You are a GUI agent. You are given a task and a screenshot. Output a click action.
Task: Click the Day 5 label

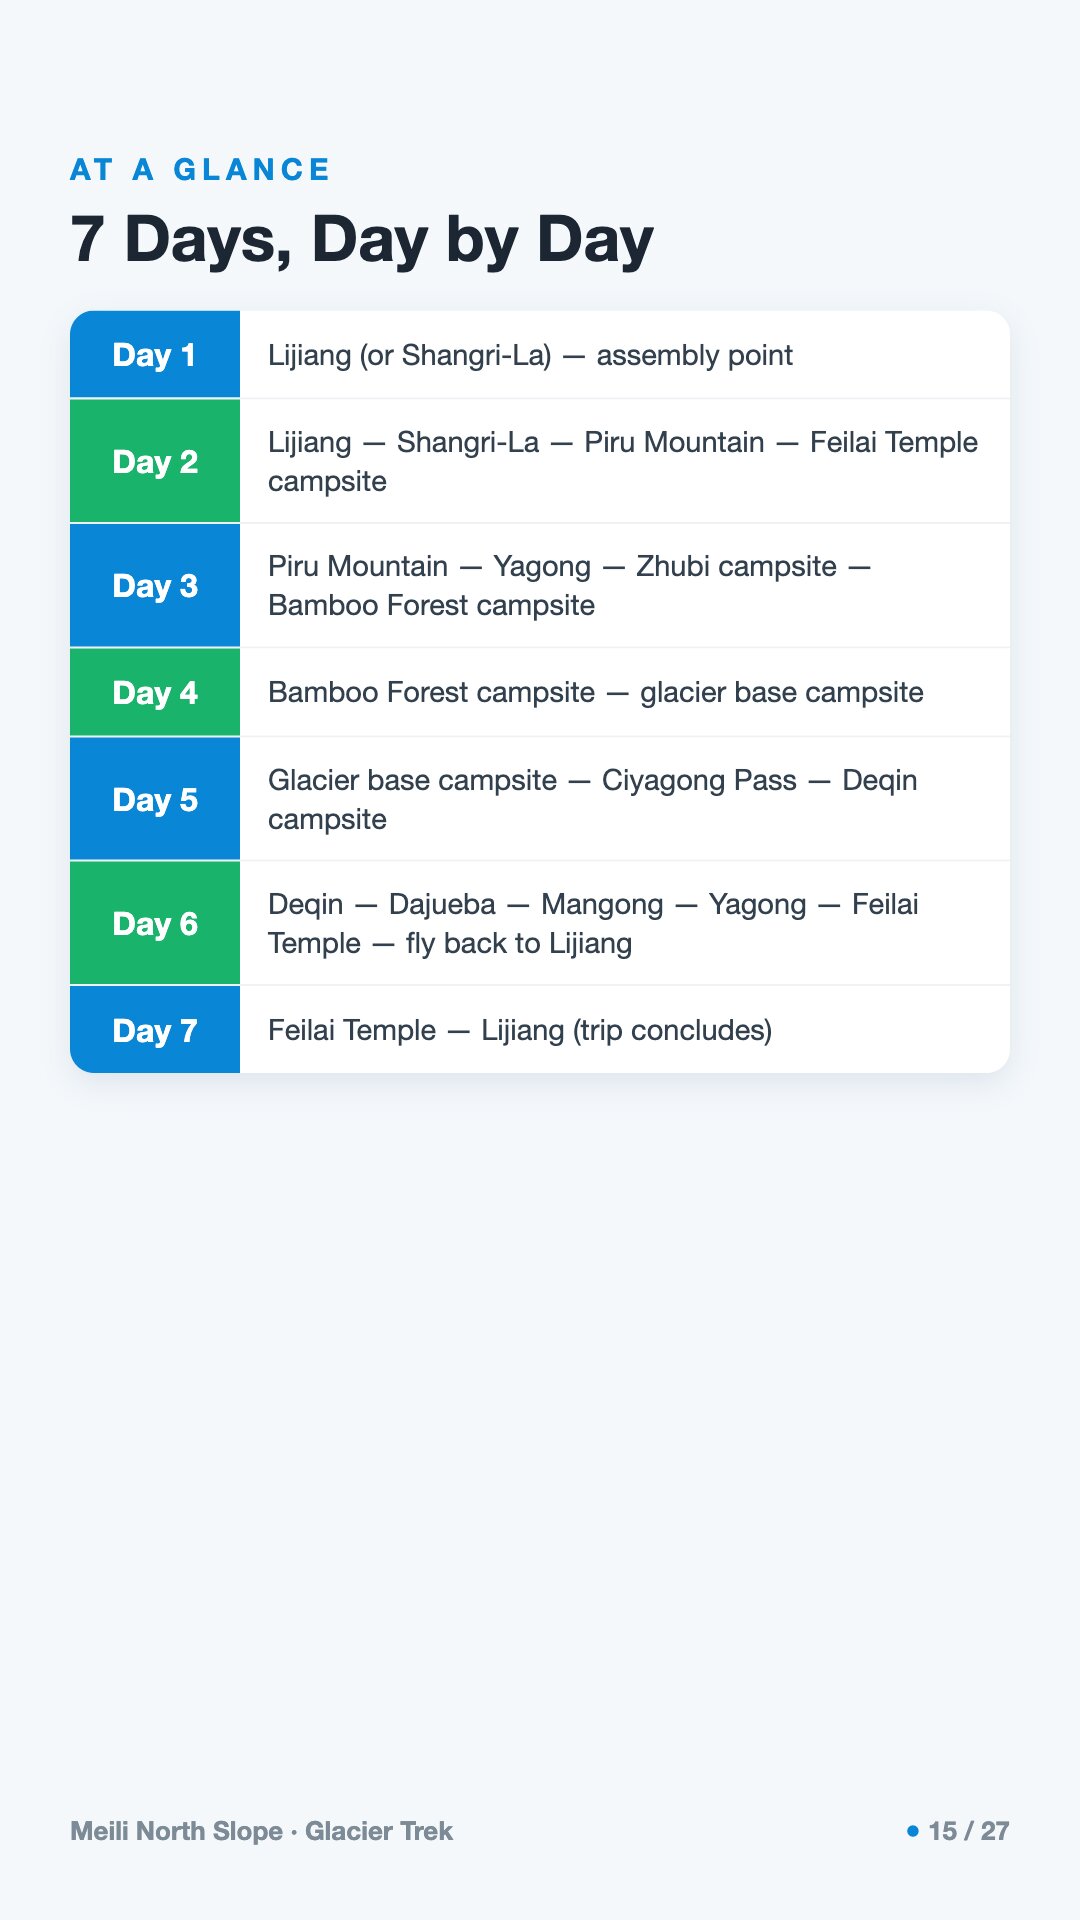pos(155,799)
